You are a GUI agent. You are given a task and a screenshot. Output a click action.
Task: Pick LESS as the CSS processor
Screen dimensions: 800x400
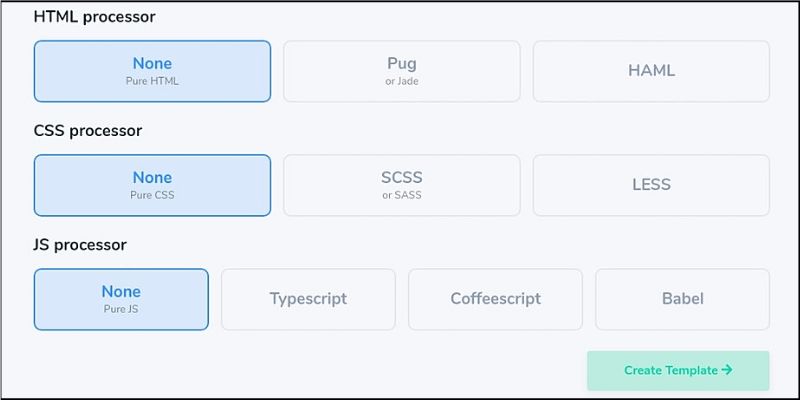pos(651,184)
